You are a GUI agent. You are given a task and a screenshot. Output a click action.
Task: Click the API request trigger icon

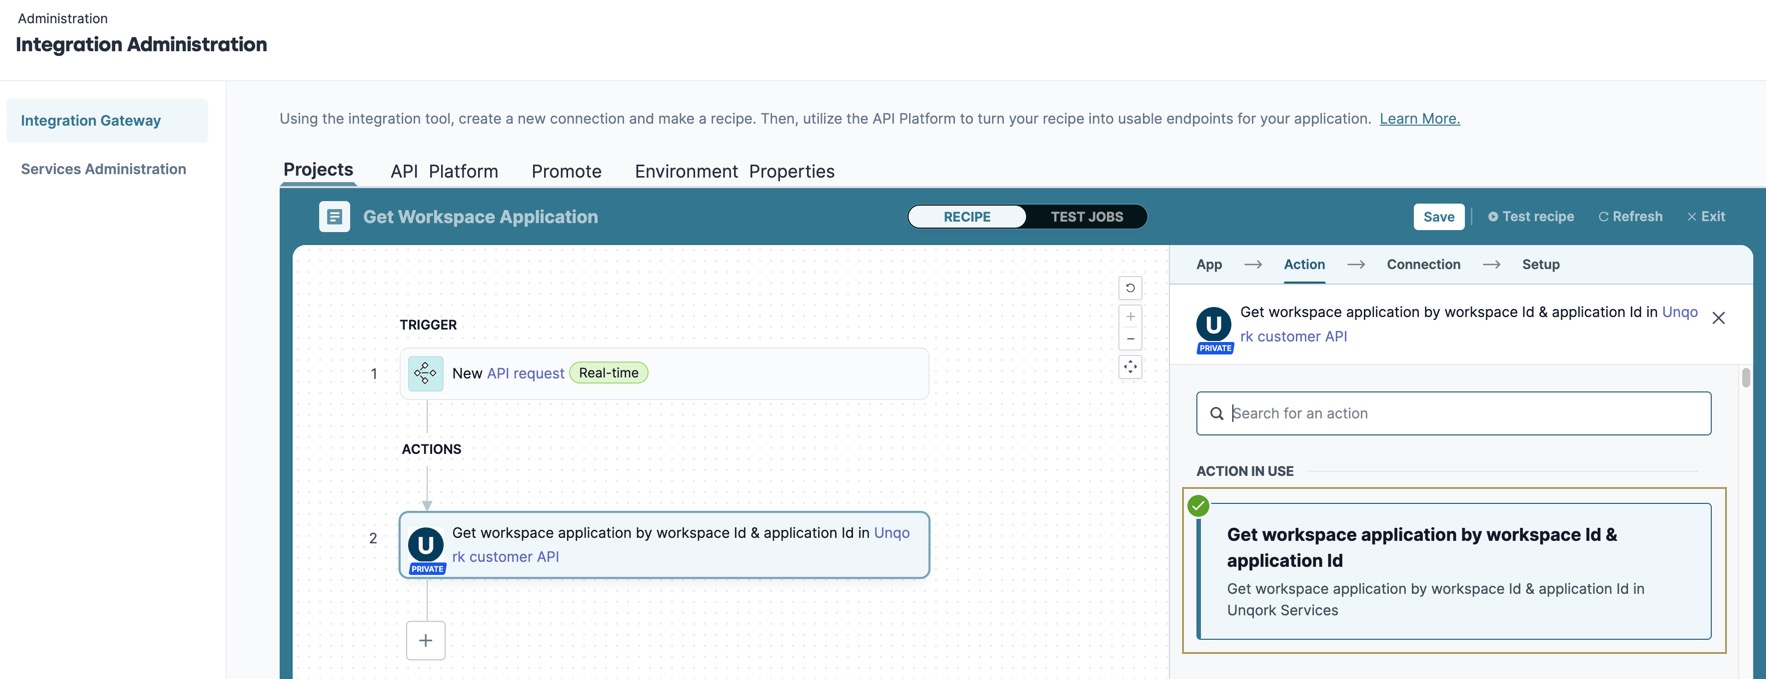pos(425,373)
